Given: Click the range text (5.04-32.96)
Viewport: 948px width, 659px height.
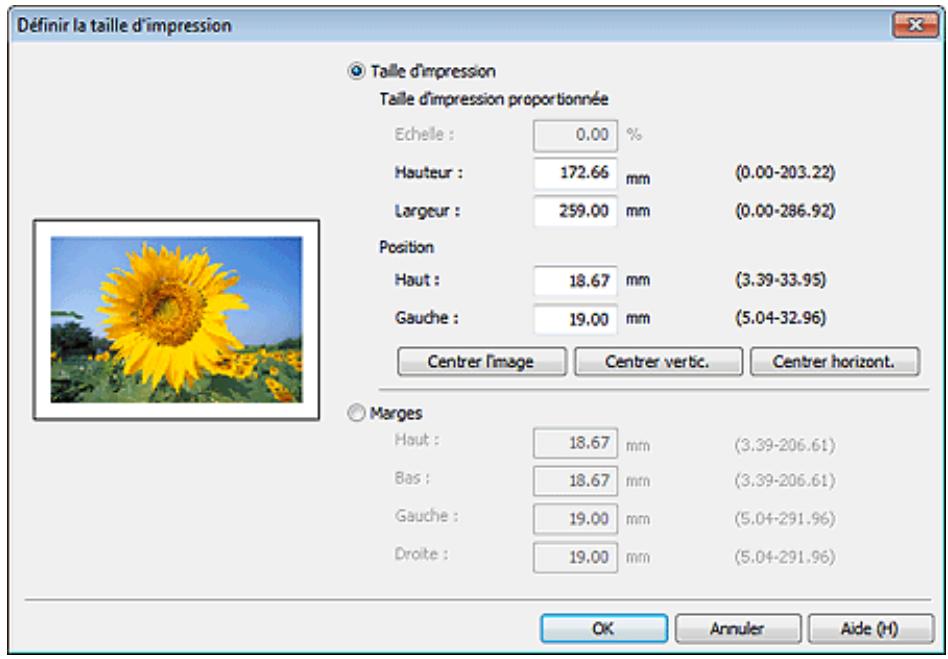Looking at the screenshot, I should [x=780, y=318].
